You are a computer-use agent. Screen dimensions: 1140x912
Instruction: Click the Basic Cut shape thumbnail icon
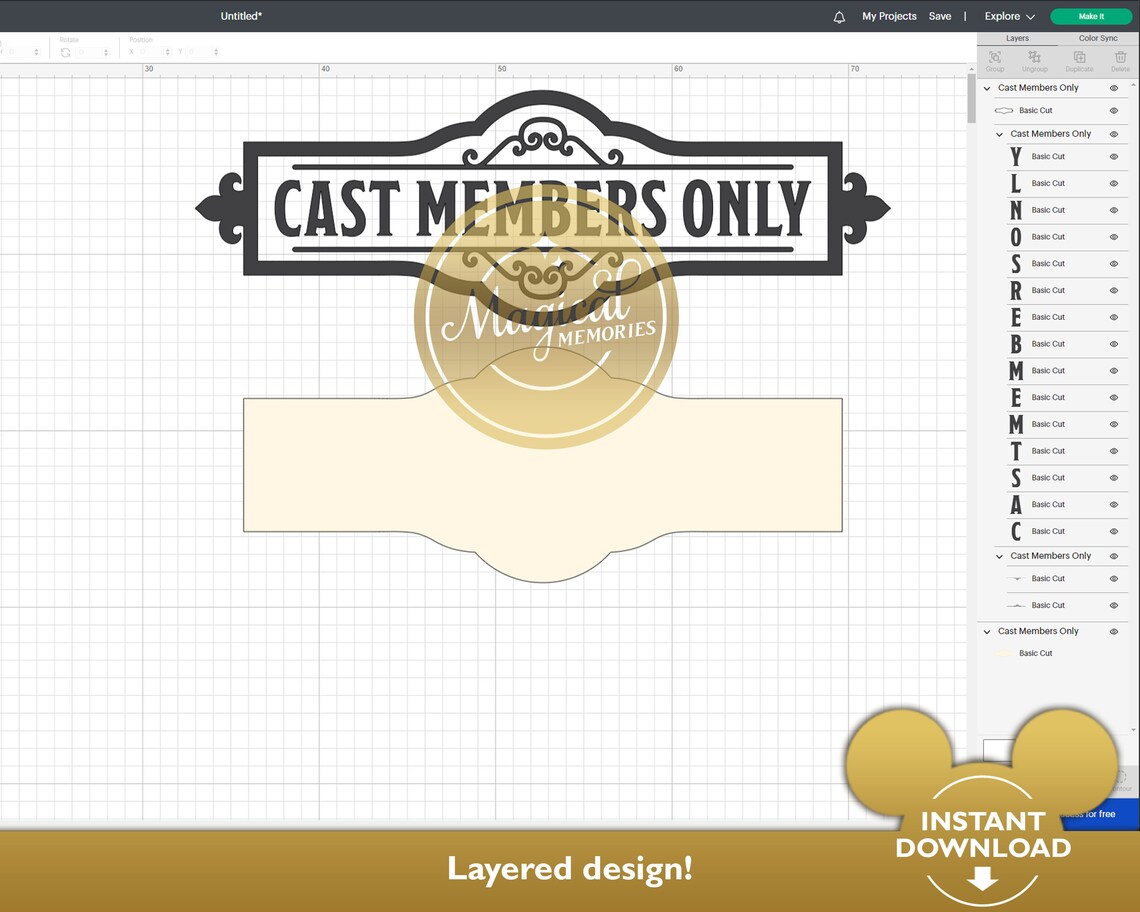coord(1004,110)
